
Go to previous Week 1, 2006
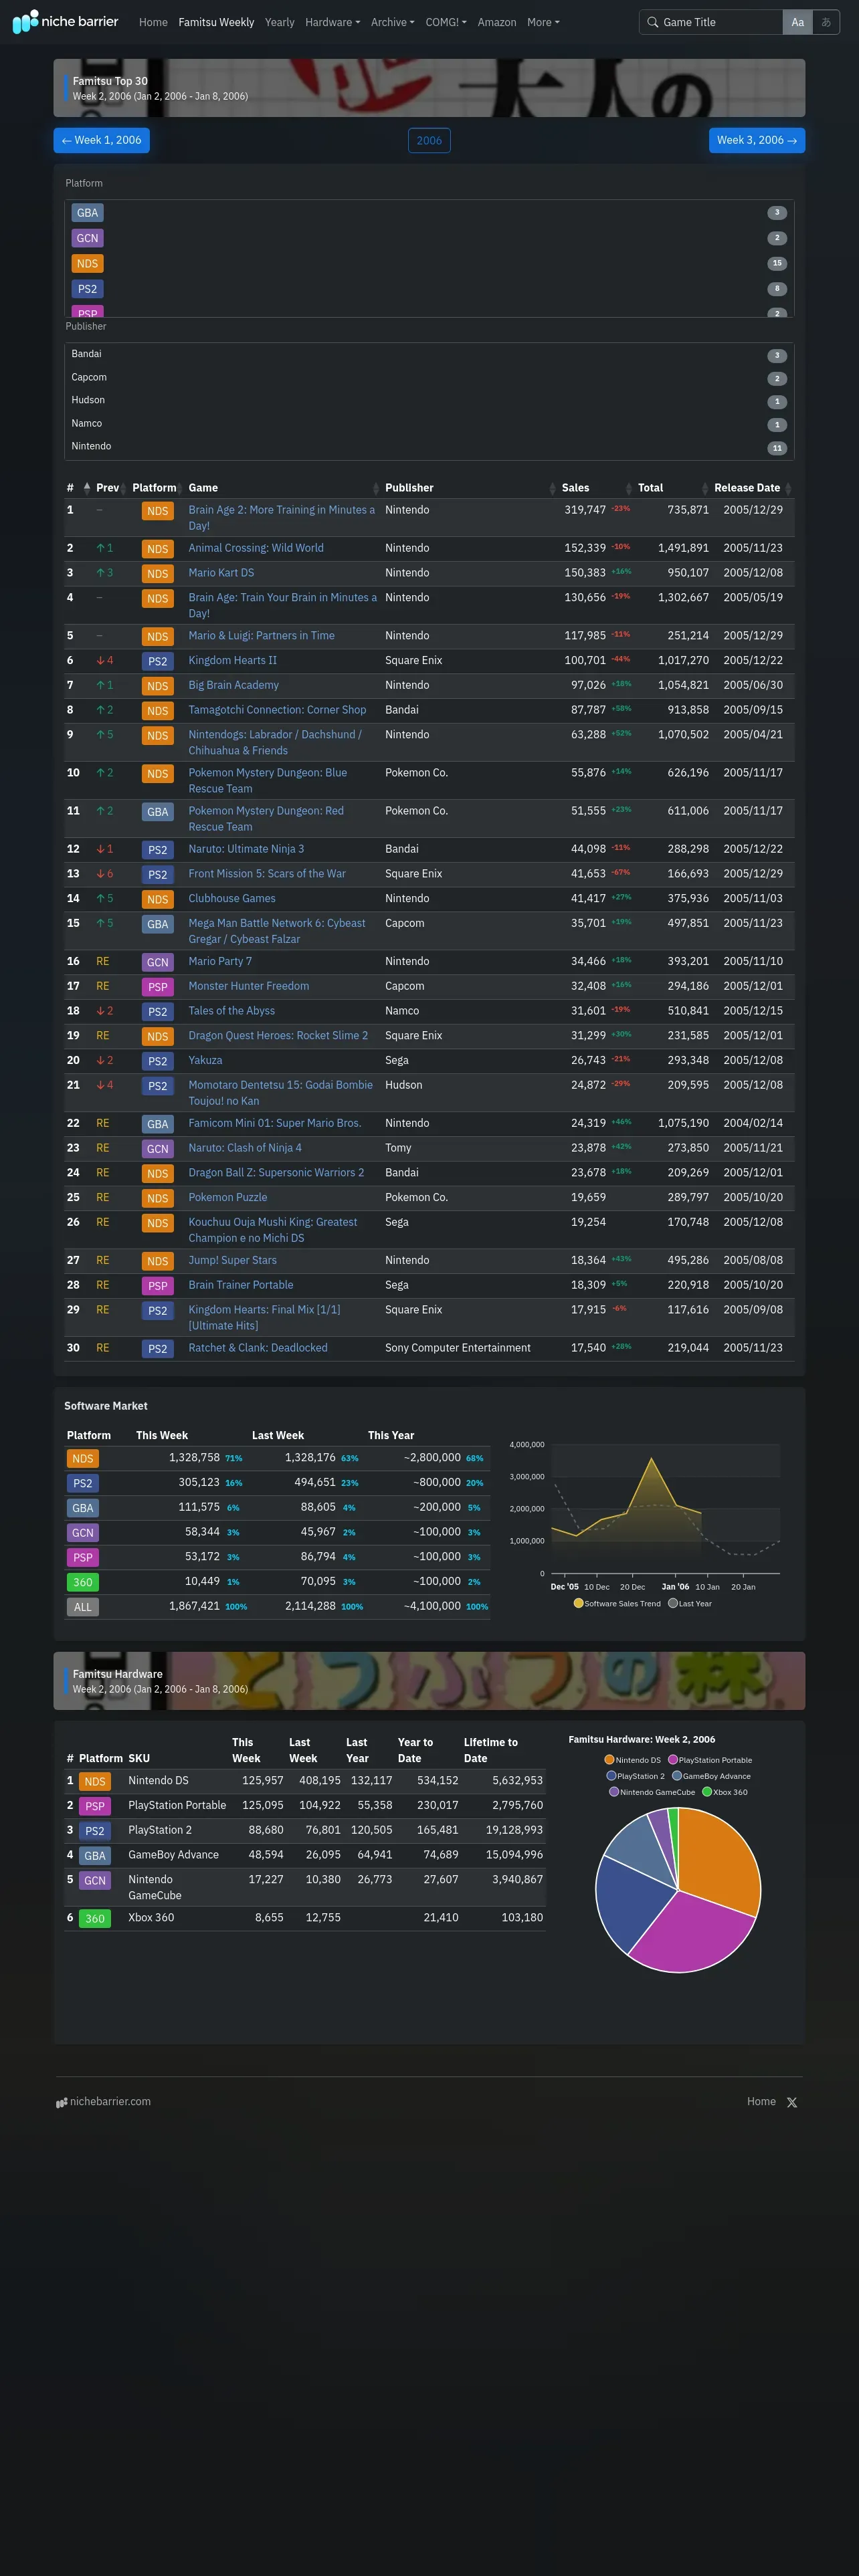(x=101, y=140)
